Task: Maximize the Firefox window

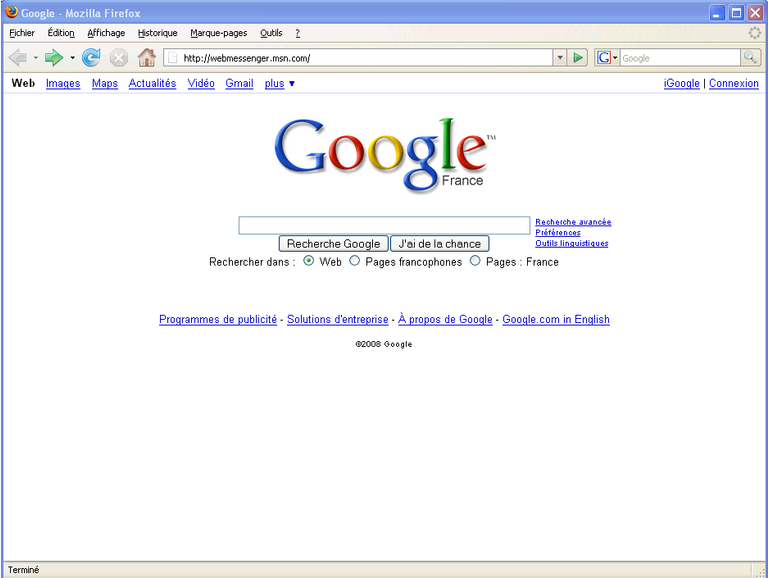Action: click(736, 13)
